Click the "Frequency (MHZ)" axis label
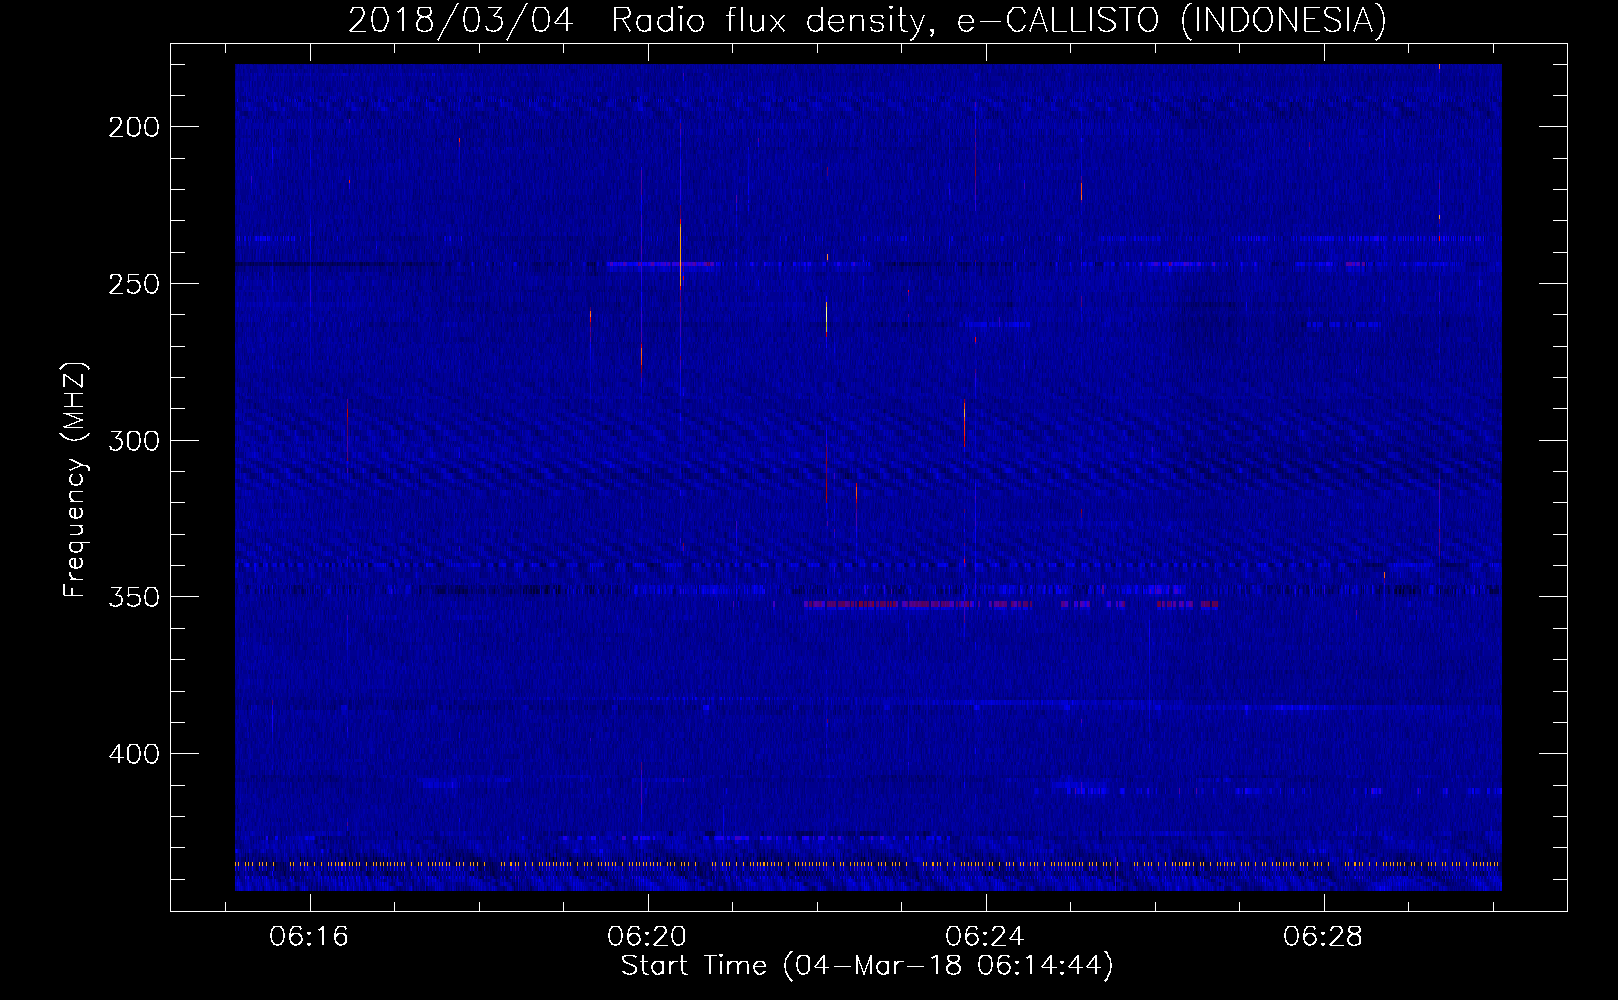The image size is (1618, 1000). pyautogui.click(x=75, y=479)
